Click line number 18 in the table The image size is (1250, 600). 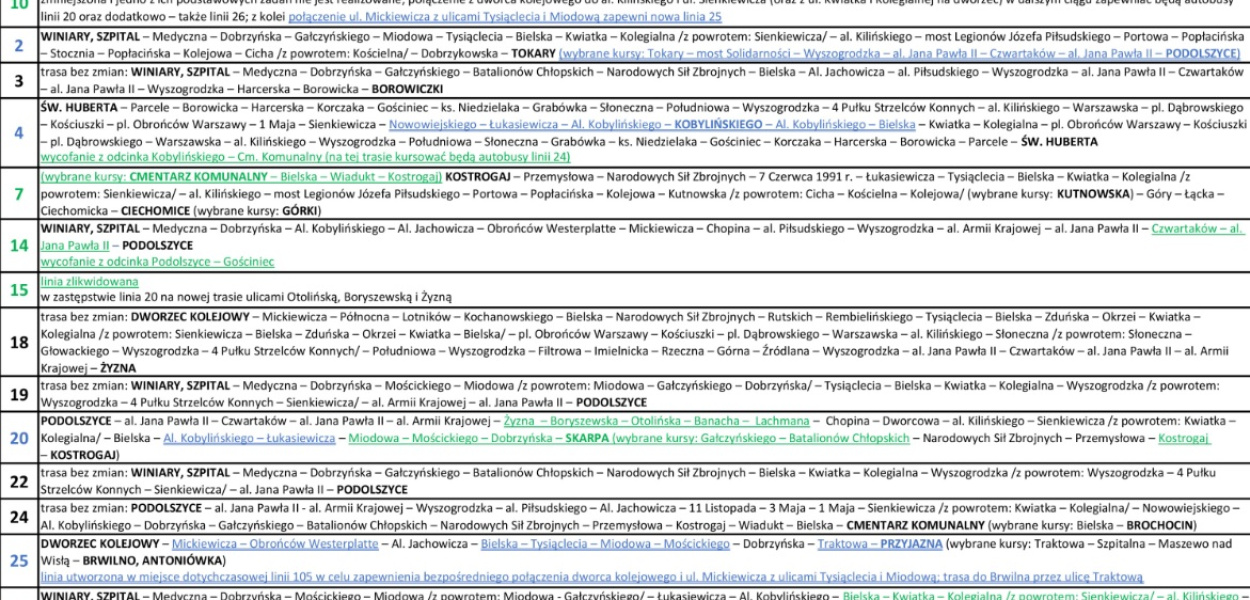click(x=19, y=342)
